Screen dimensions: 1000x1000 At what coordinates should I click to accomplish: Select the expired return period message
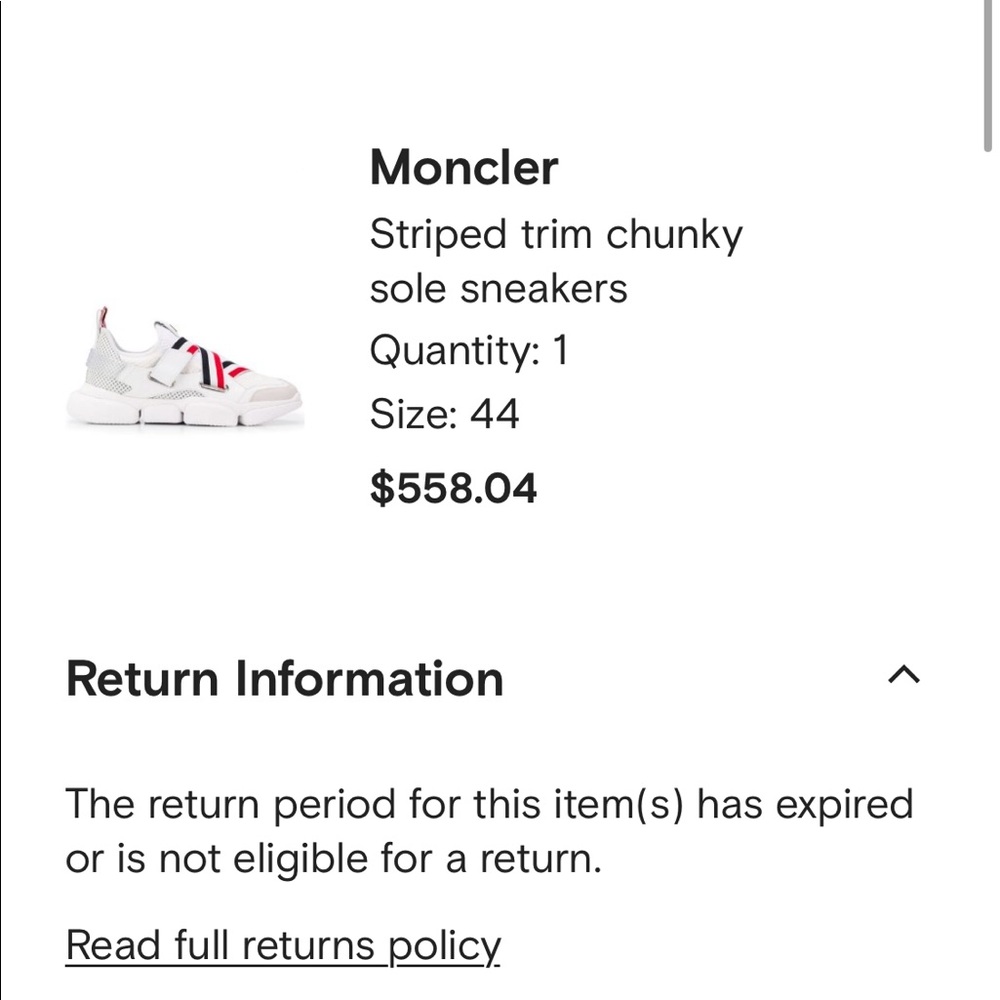(490, 828)
